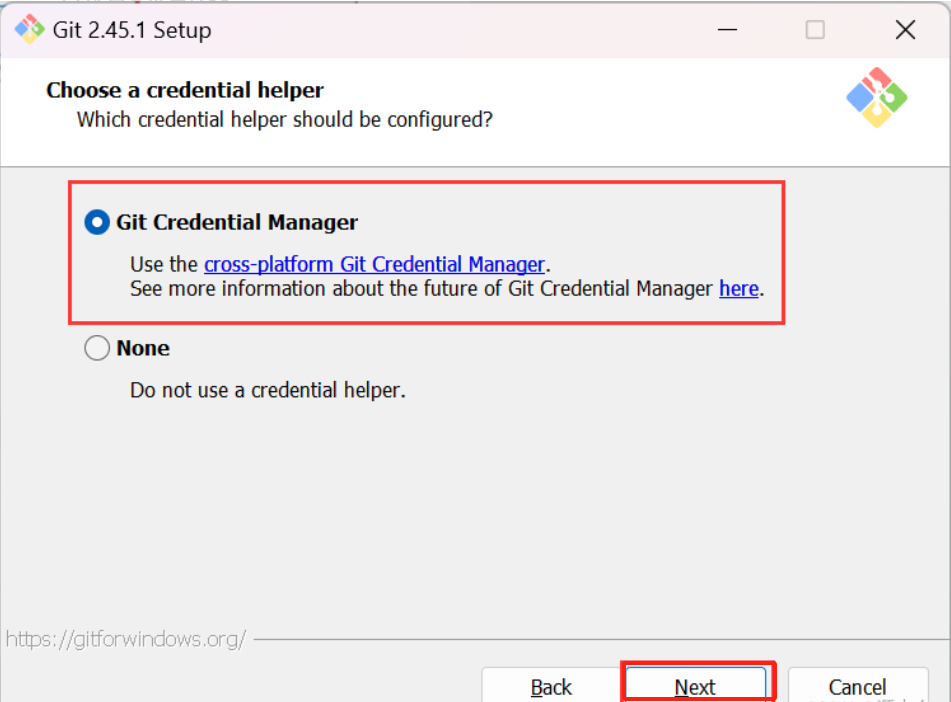Select the Git Credential Manager radio button
The width and height of the screenshot is (951, 702).
(97, 222)
